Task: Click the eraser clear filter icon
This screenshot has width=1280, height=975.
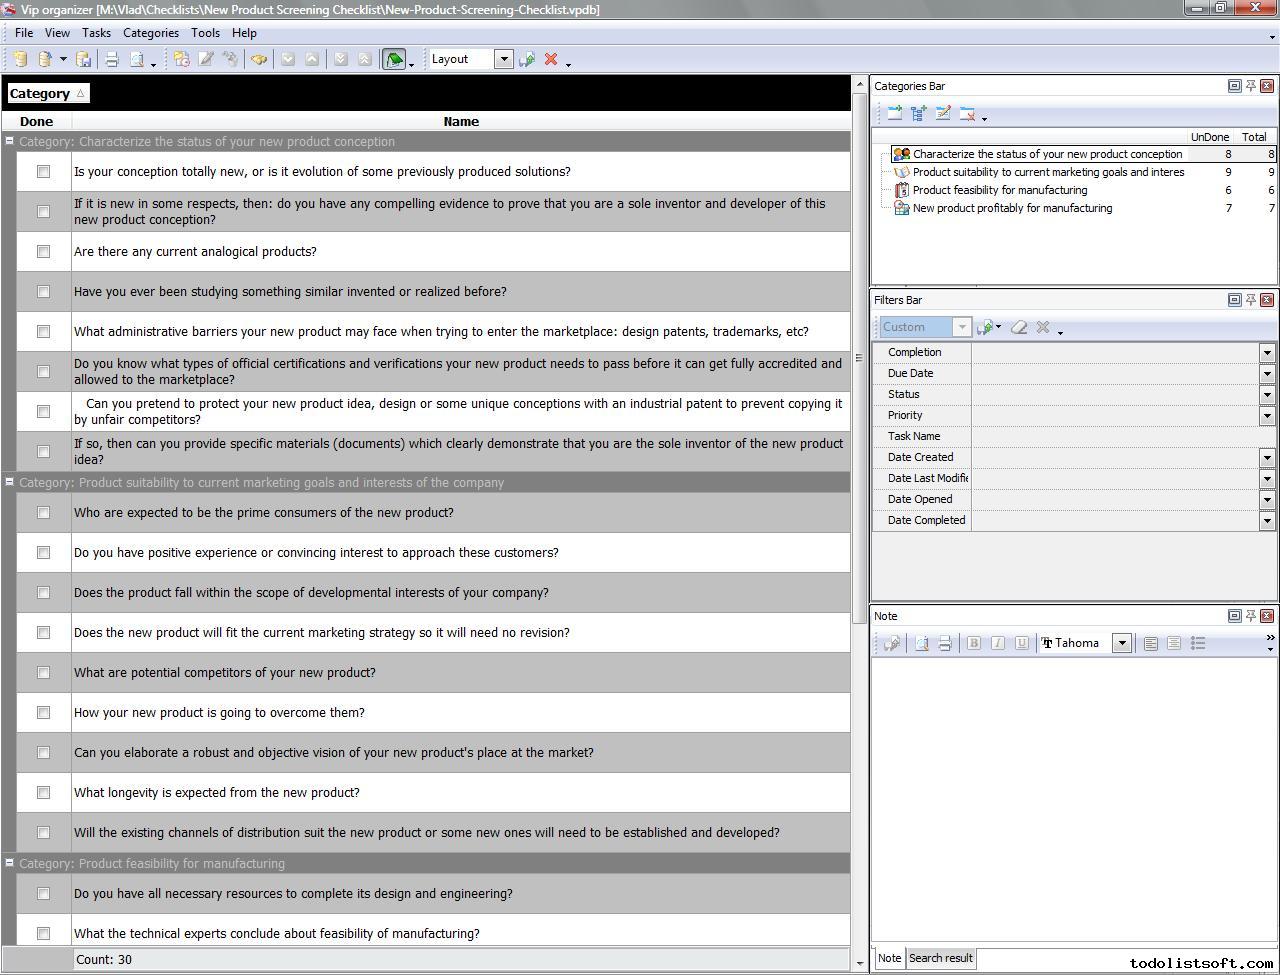Action: tap(1019, 327)
